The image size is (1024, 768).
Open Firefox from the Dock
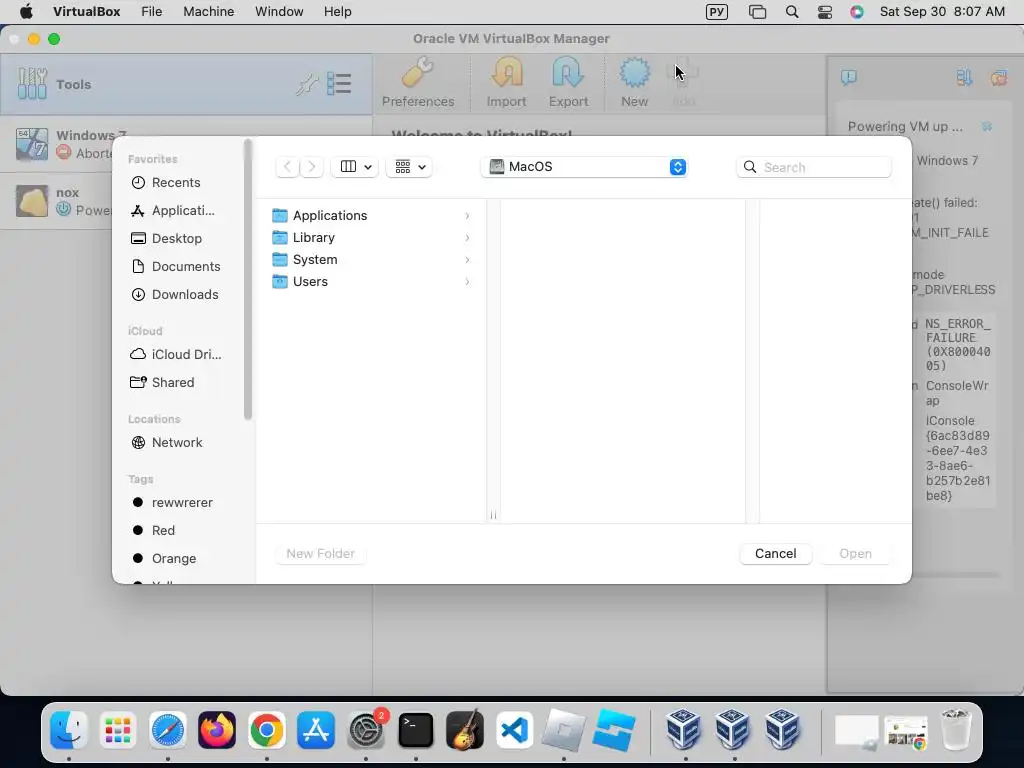[217, 729]
